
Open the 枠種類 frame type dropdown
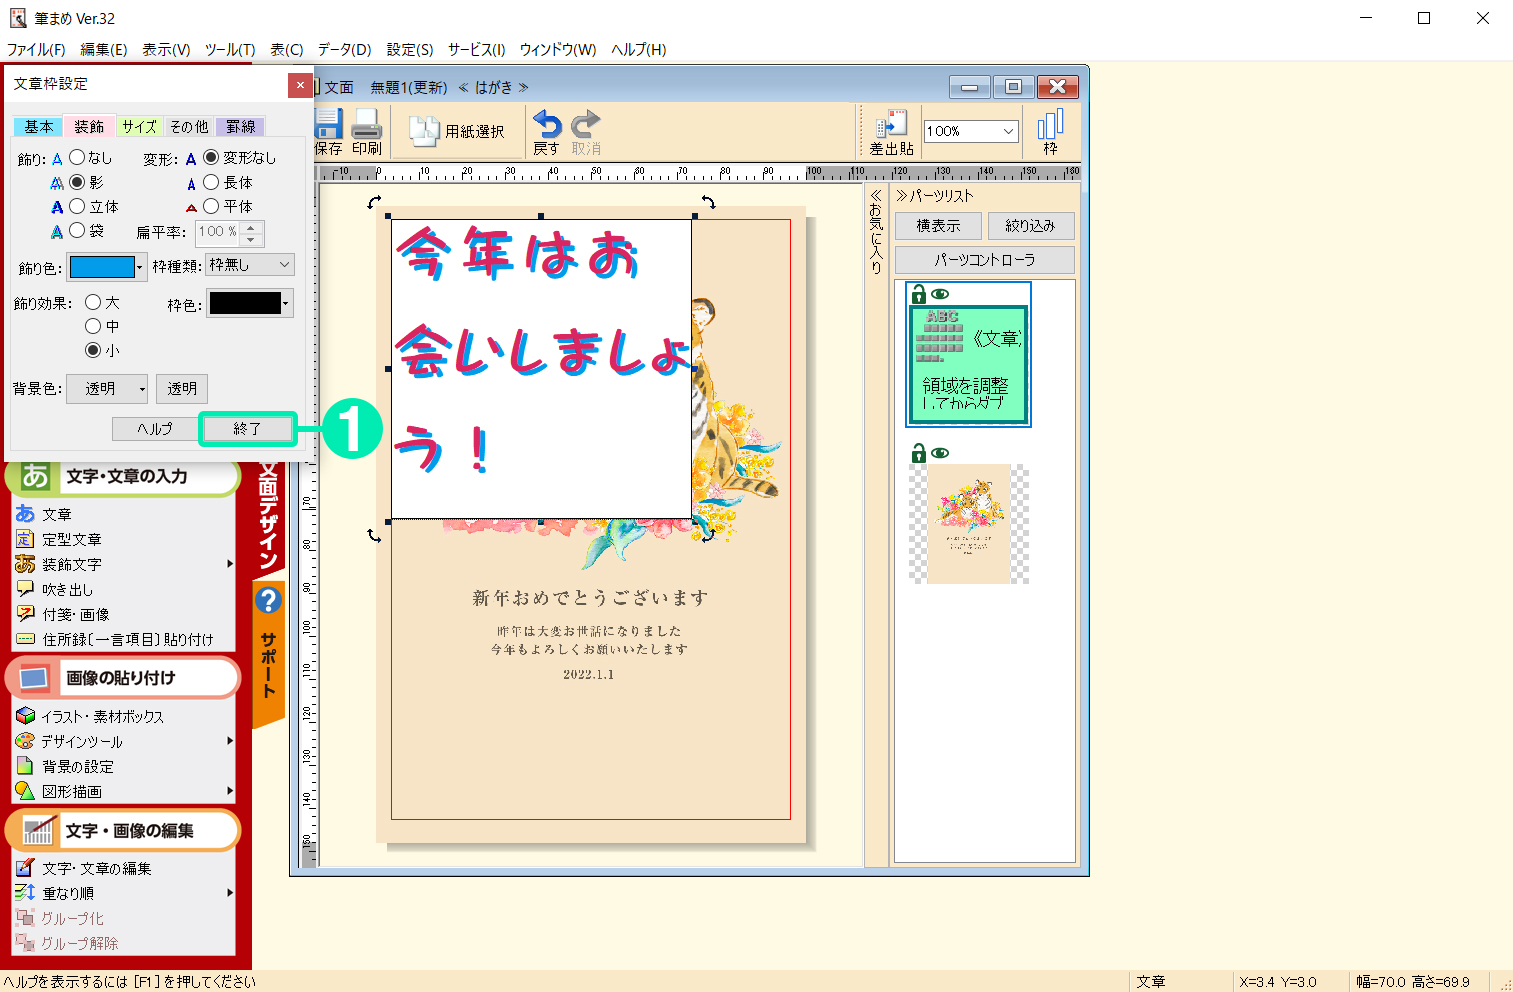pos(248,264)
